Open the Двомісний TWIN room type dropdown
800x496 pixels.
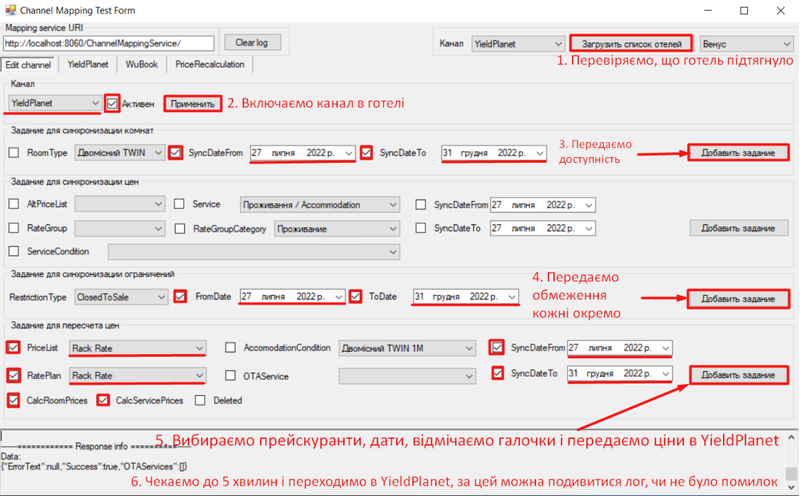coord(156,153)
